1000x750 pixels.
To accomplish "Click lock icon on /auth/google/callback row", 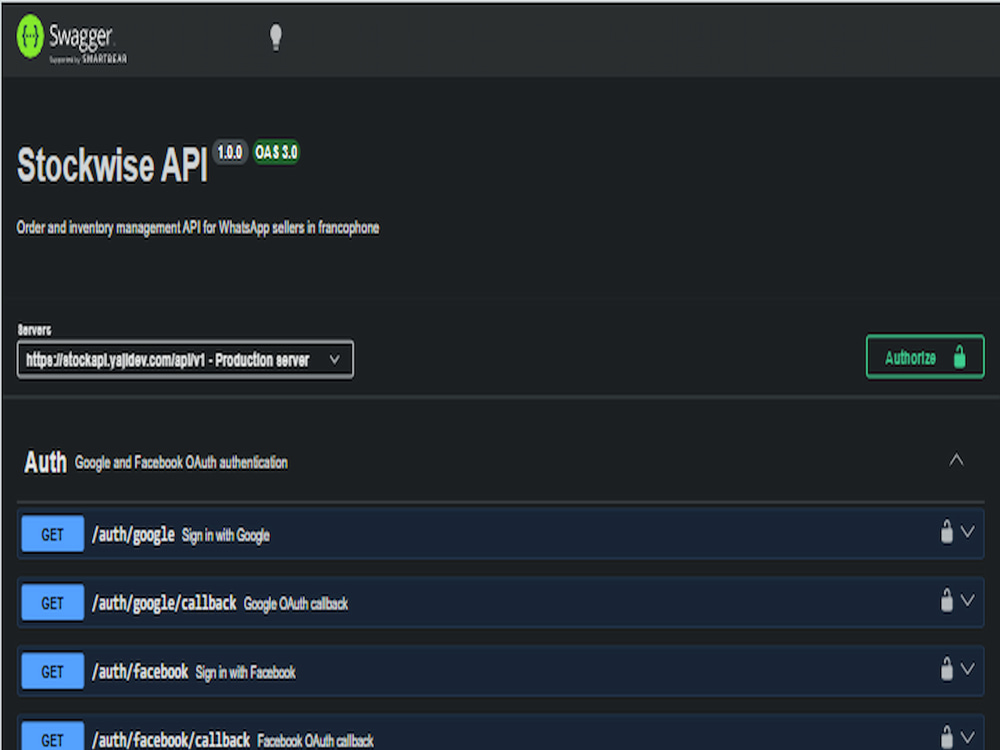I will 946,600.
